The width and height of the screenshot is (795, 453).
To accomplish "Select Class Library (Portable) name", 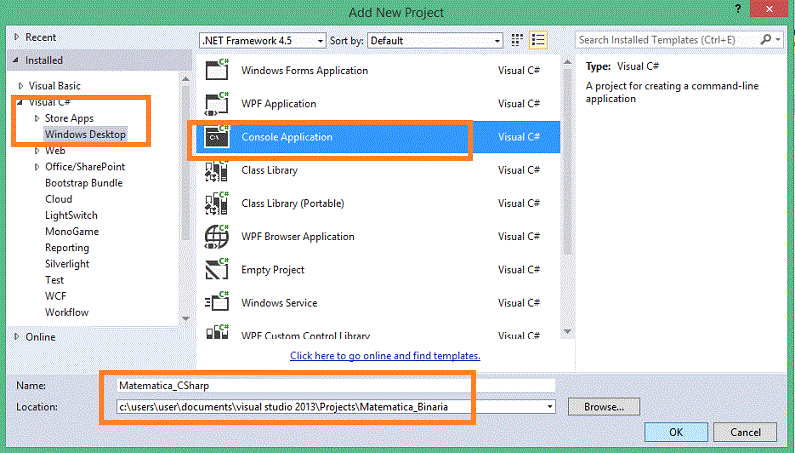I will click(293, 203).
